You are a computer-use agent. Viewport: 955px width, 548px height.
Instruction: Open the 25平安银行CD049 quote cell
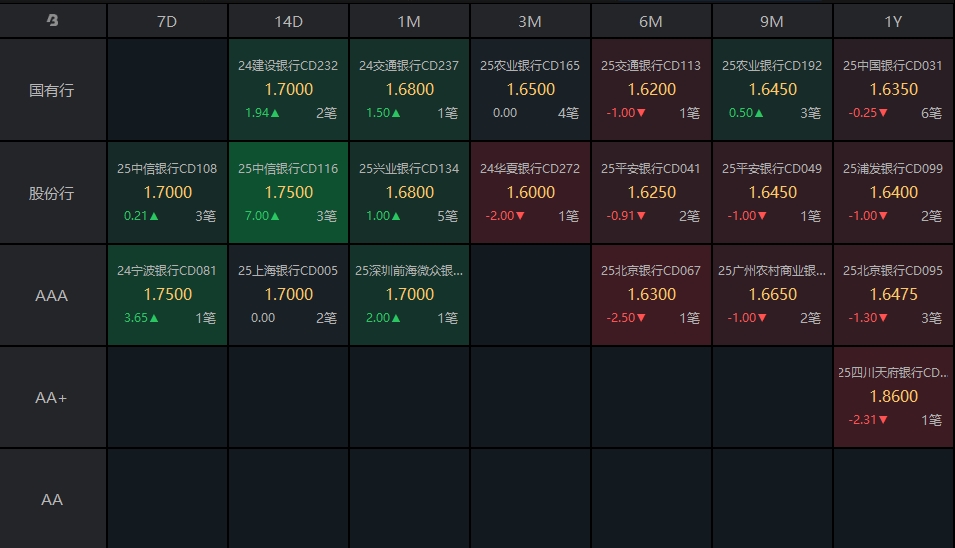(772, 192)
